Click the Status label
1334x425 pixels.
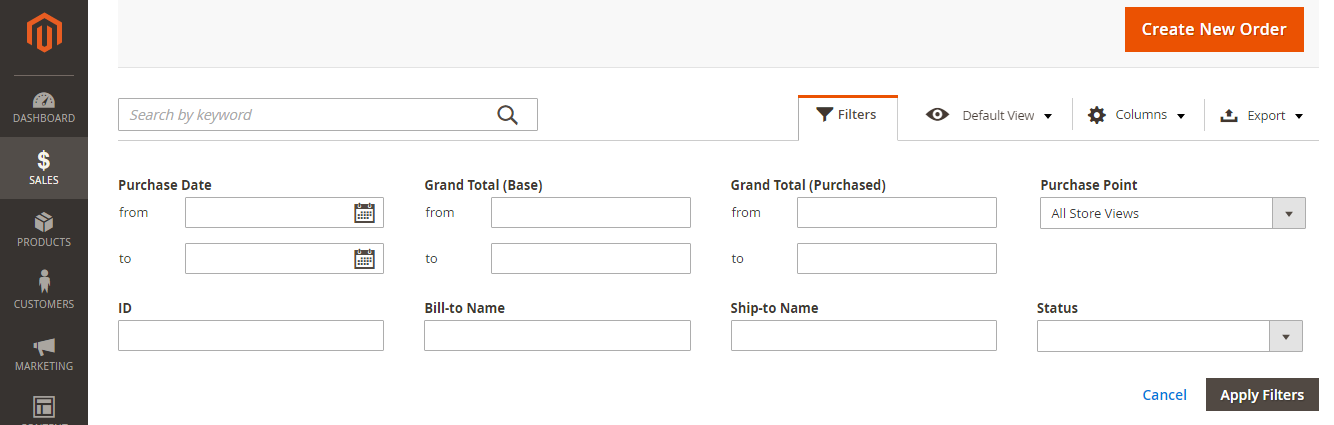click(1058, 308)
